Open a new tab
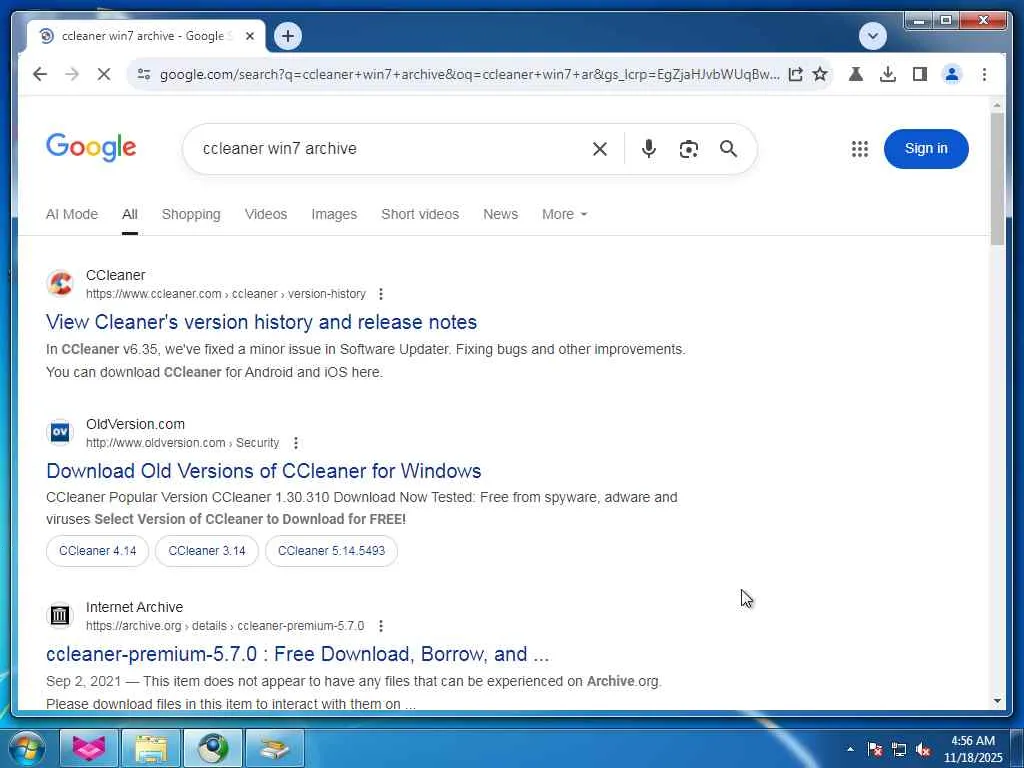The width and height of the screenshot is (1024, 768). 288,36
